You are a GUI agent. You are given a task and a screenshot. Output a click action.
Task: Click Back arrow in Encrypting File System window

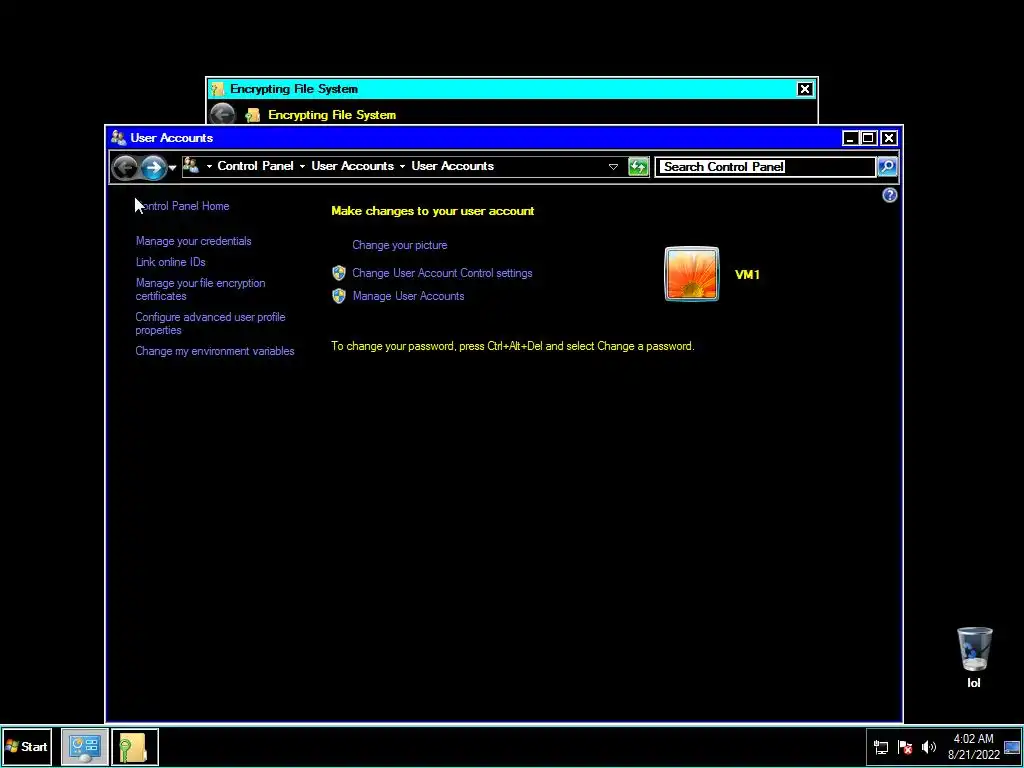coord(223,114)
